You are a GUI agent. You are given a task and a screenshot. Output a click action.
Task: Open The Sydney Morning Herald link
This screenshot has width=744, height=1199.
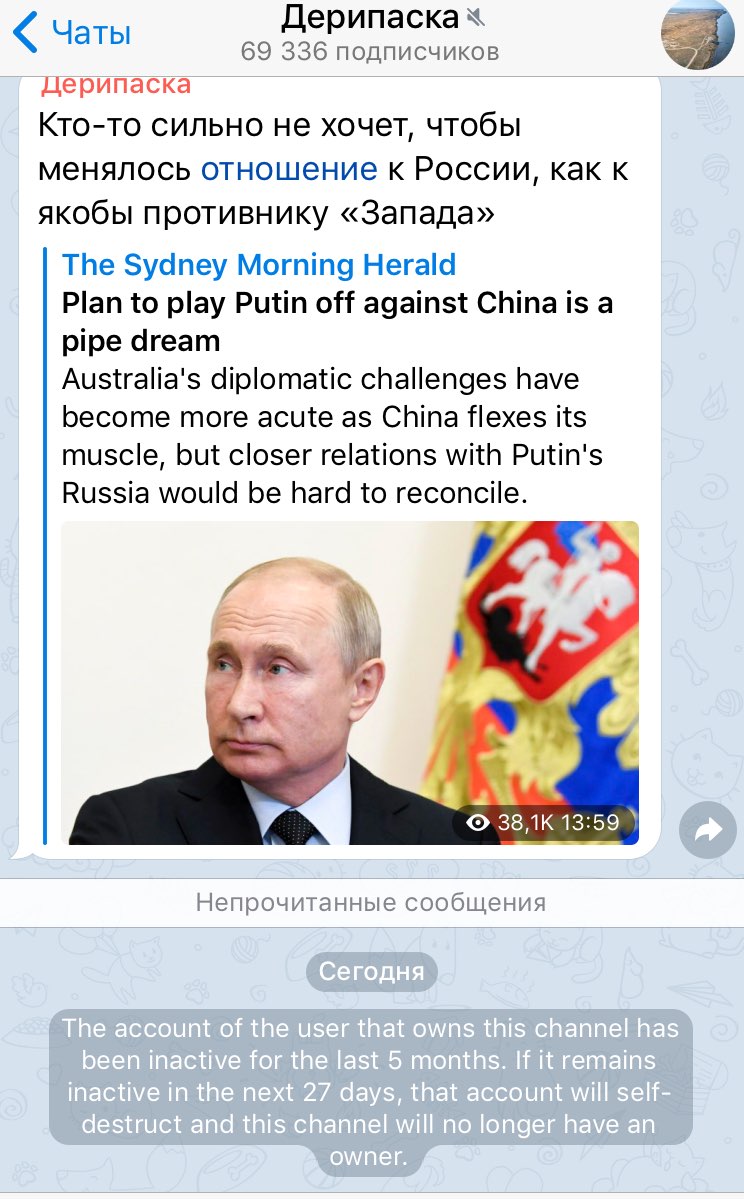[258, 265]
